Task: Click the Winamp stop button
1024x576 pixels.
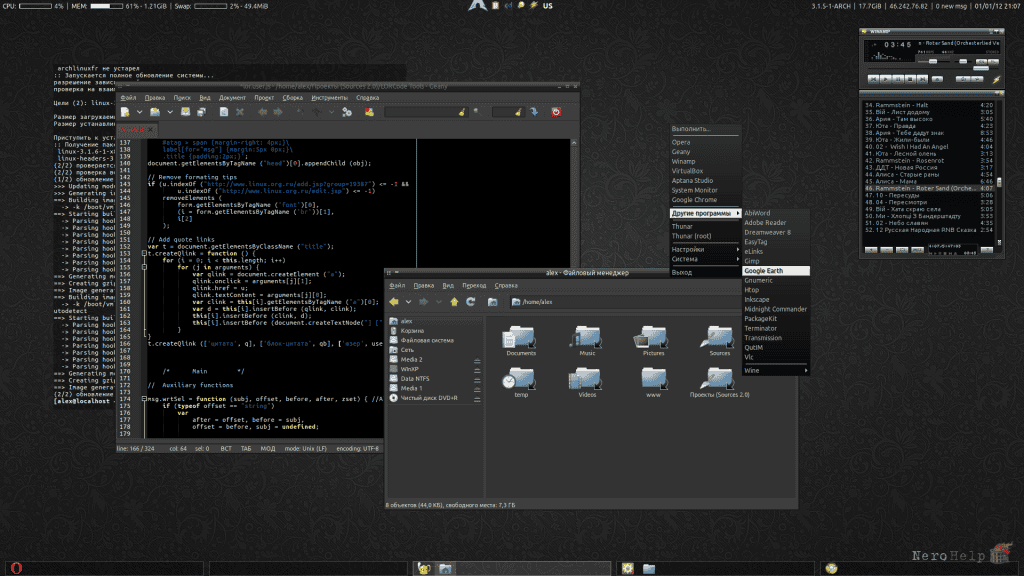Action: click(x=910, y=79)
